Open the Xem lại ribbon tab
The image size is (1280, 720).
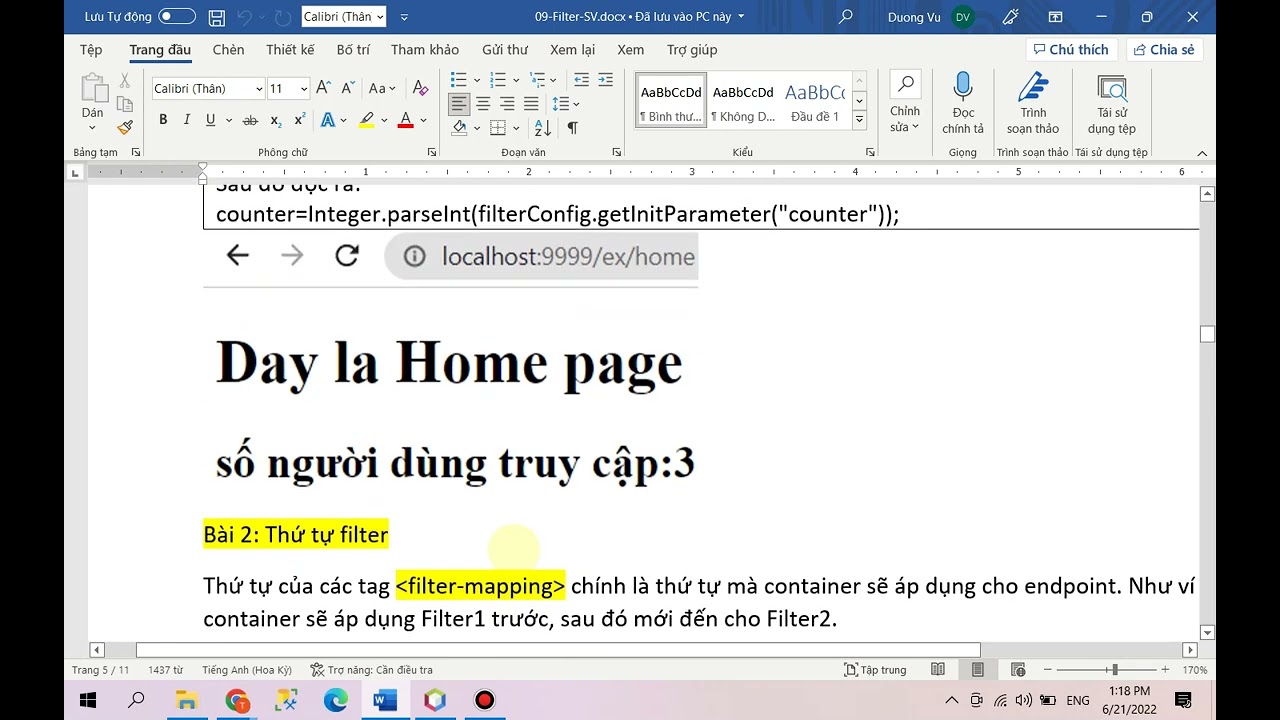point(572,50)
